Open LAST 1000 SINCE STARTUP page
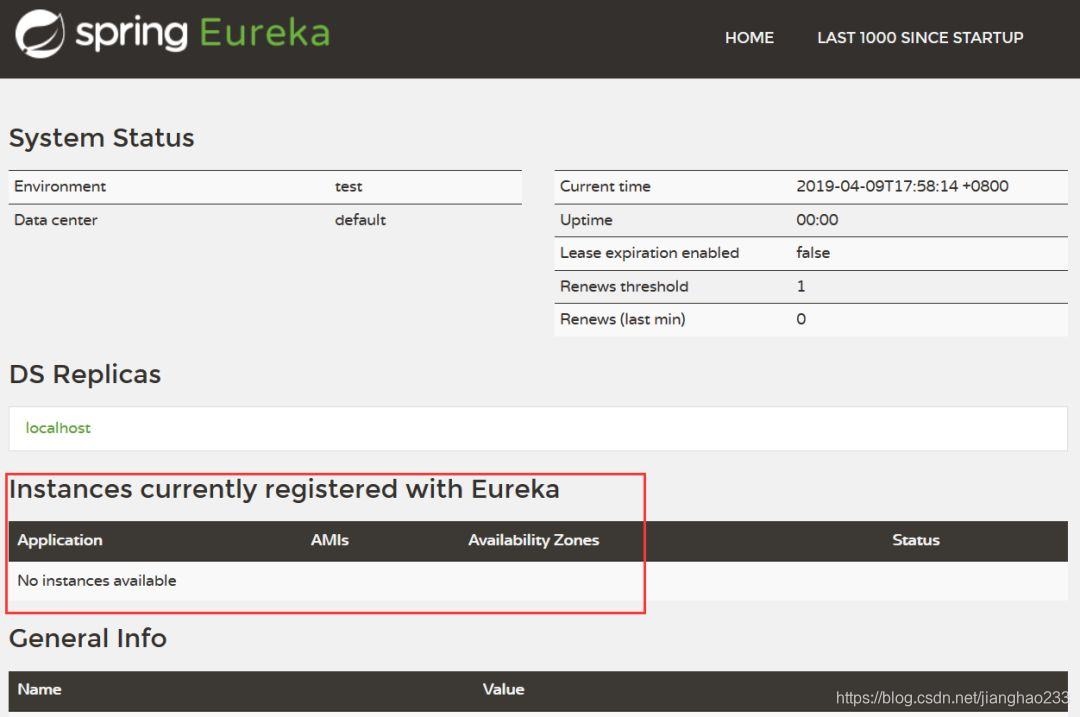 pyautogui.click(x=920, y=38)
